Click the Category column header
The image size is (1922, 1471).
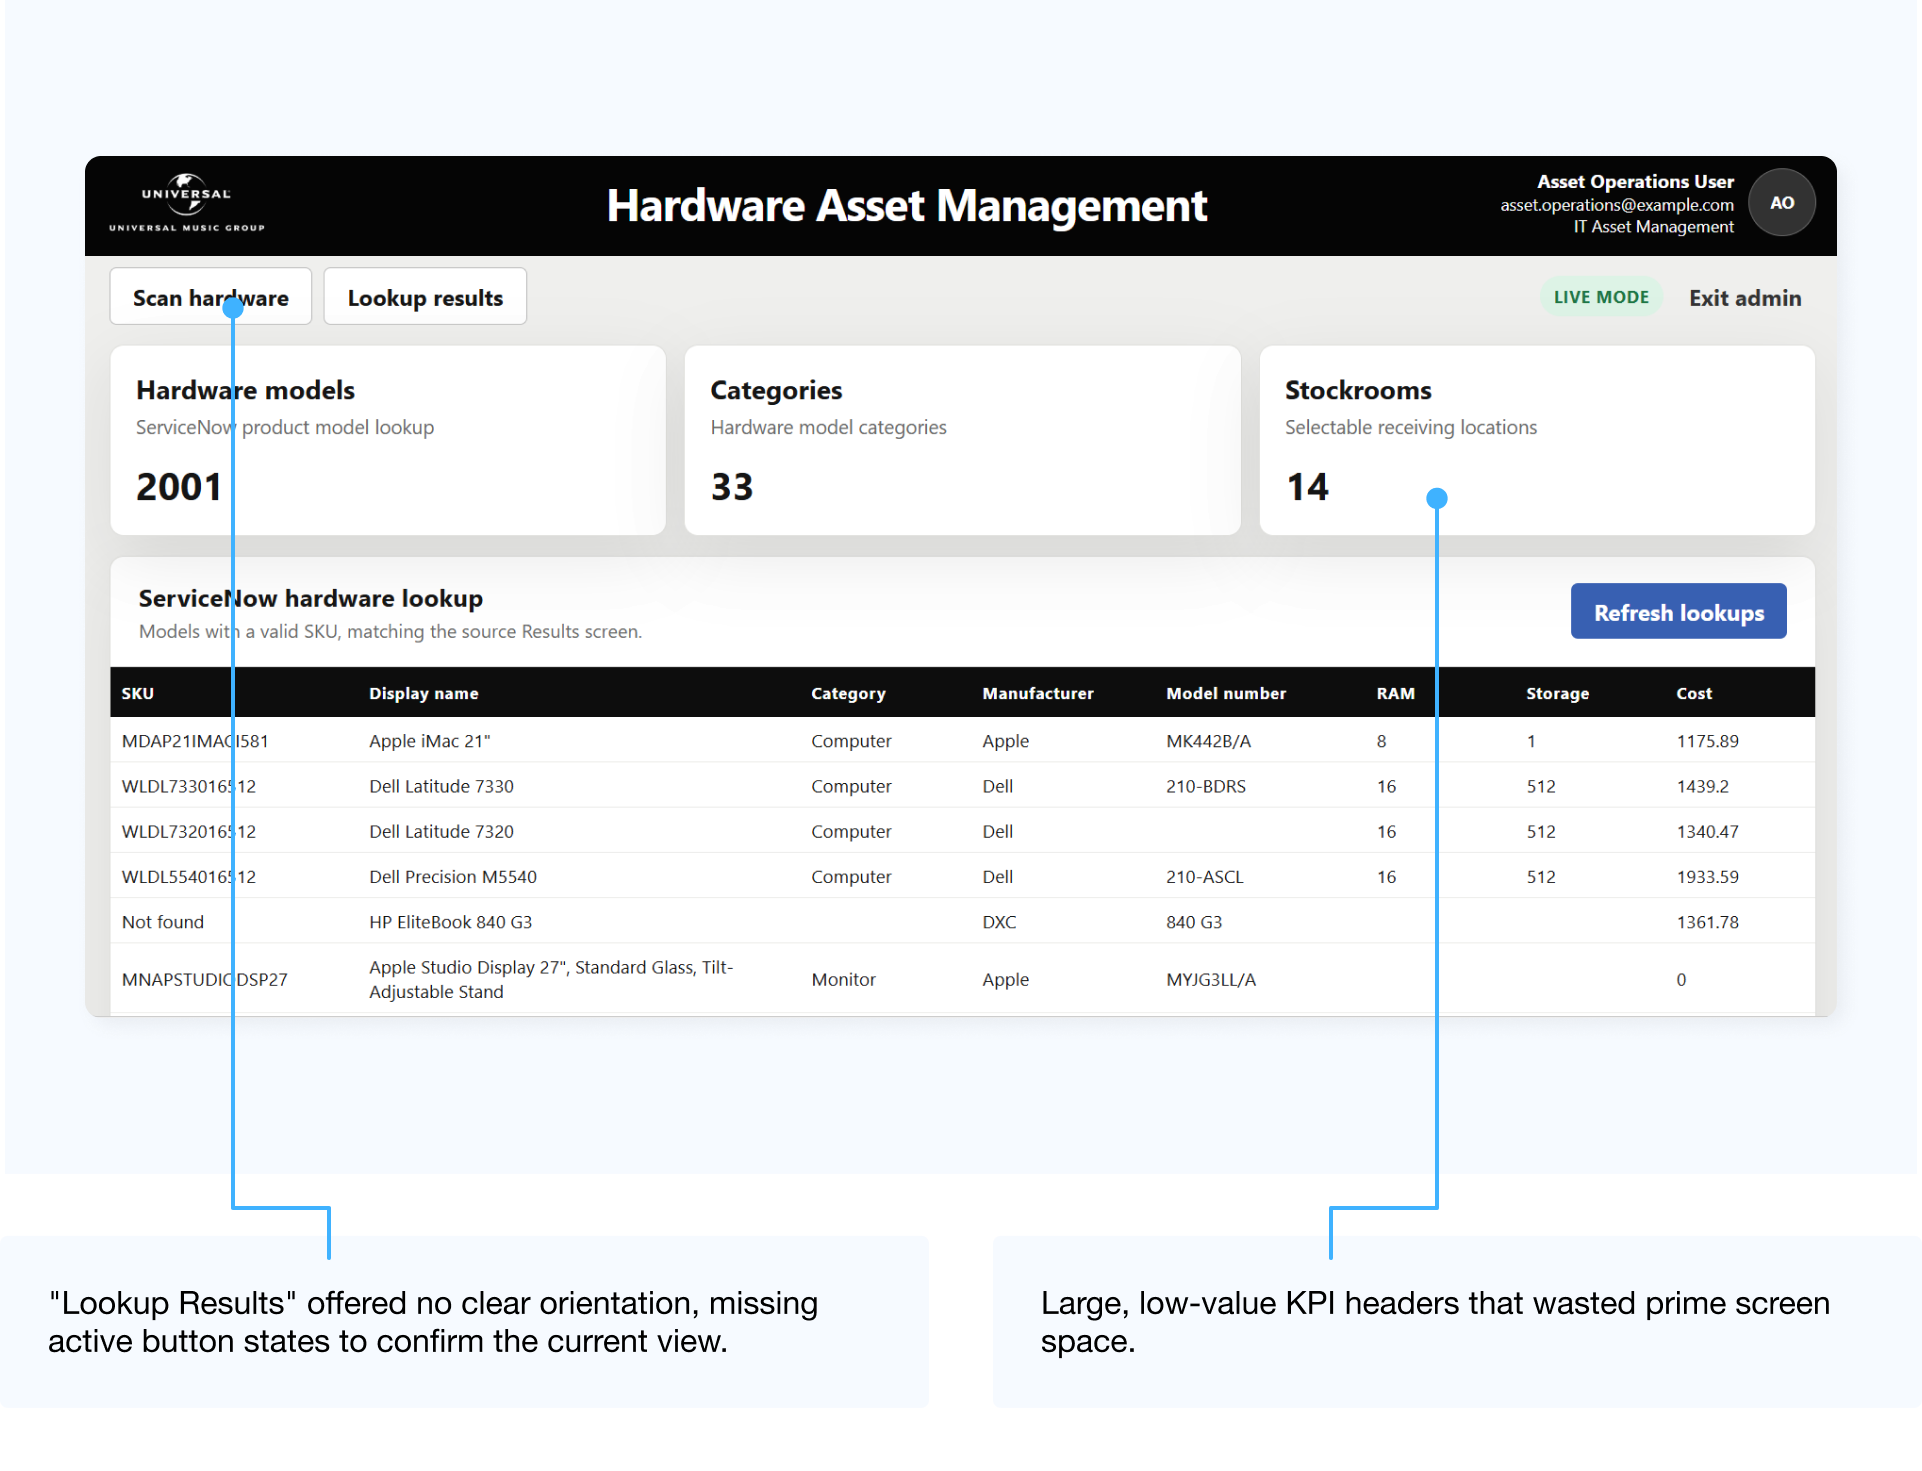[x=848, y=693]
